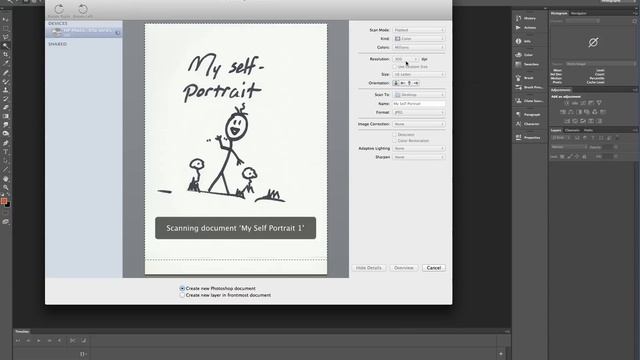The width and height of the screenshot is (640, 360).
Task: Select the Clone Stamp tool
Action: [x=5, y=90]
